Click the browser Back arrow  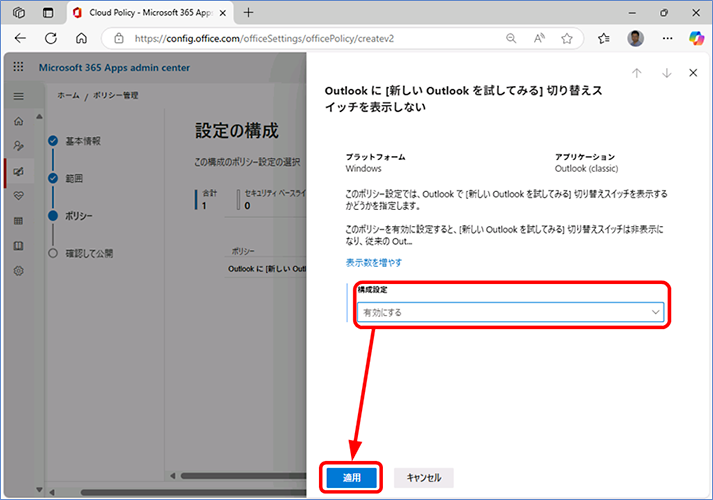[20, 39]
